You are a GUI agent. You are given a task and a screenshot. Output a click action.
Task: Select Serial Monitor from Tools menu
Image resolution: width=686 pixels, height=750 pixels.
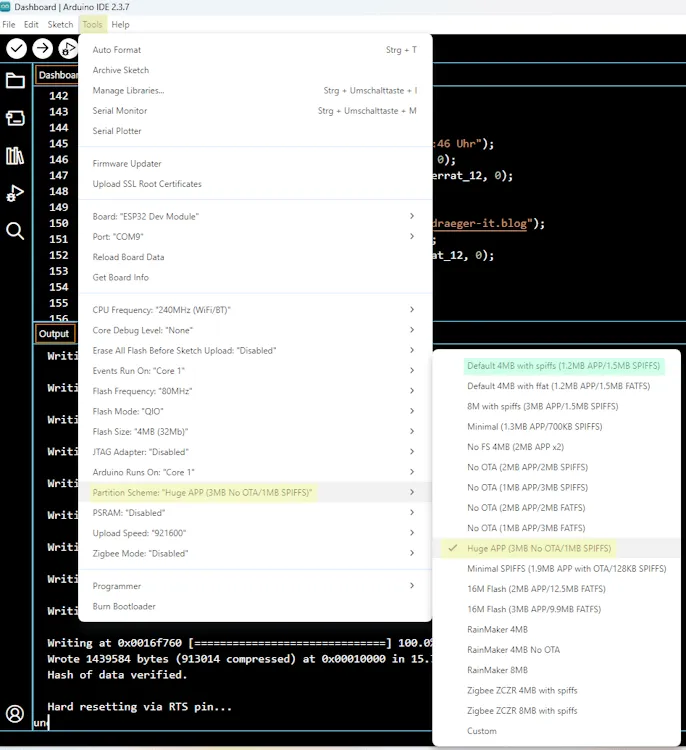[x=120, y=111]
